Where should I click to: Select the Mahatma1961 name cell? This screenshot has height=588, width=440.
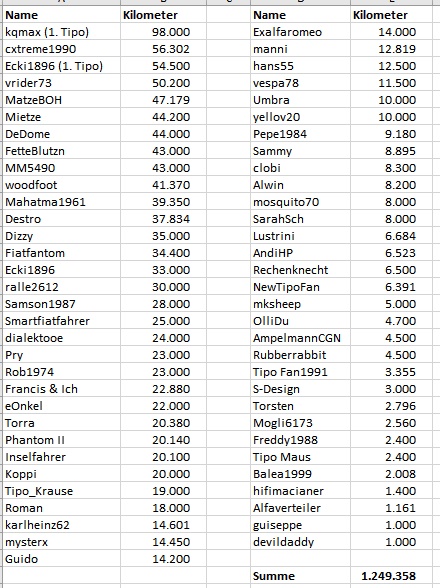[x=62, y=202]
